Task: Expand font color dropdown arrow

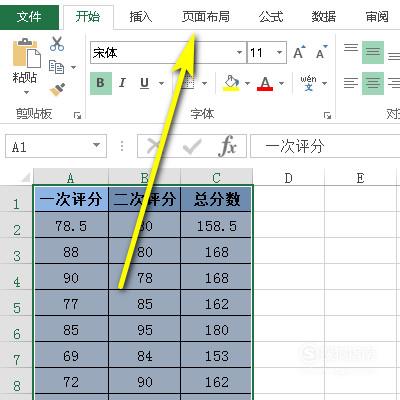Action: point(281,83)
